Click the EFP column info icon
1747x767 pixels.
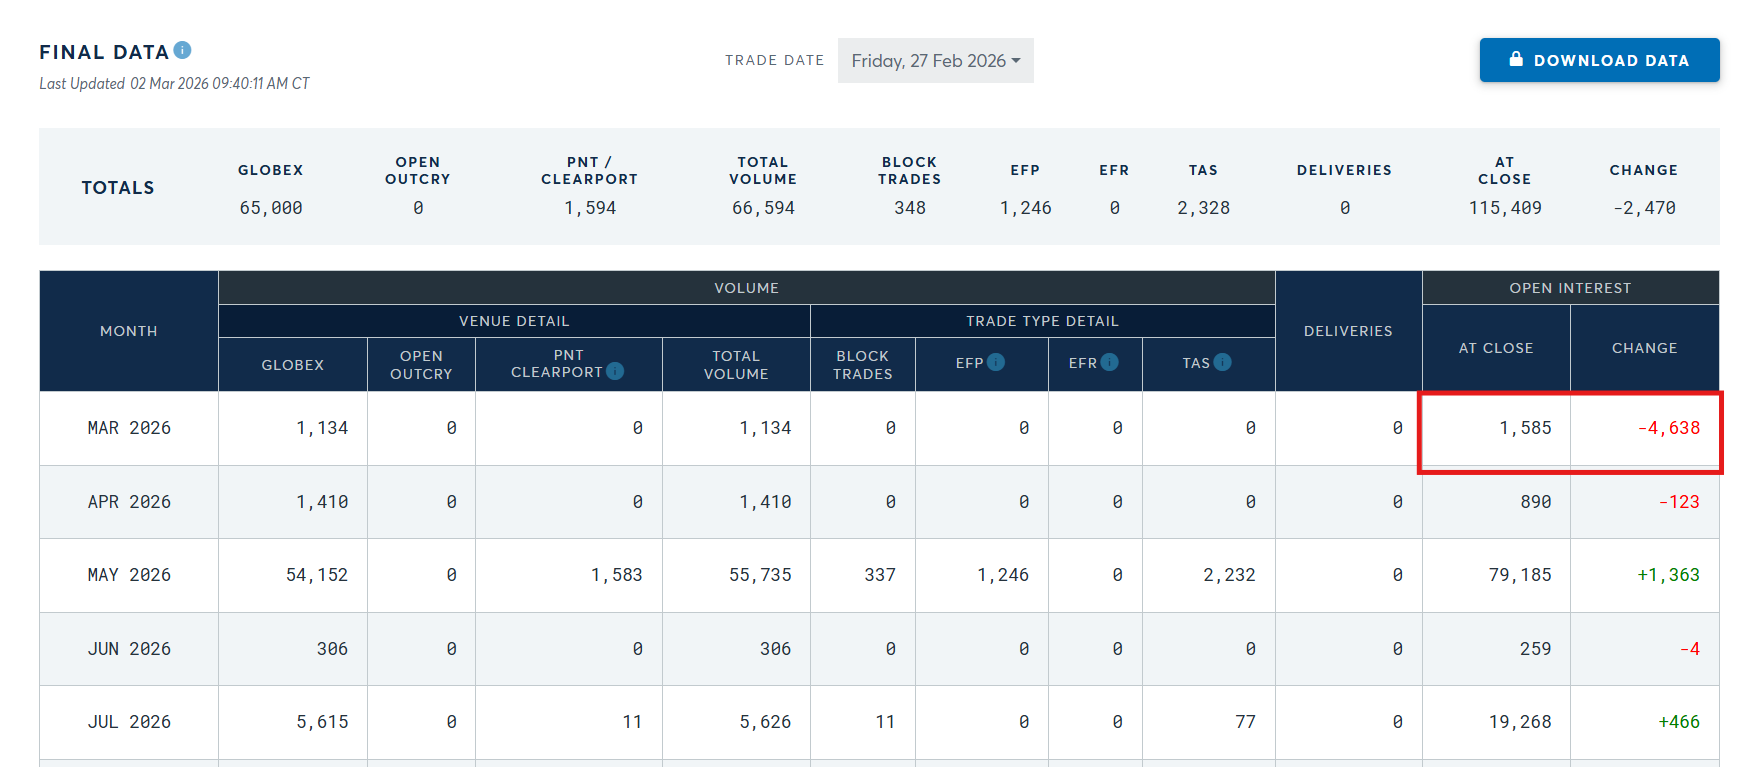(996, 362)
